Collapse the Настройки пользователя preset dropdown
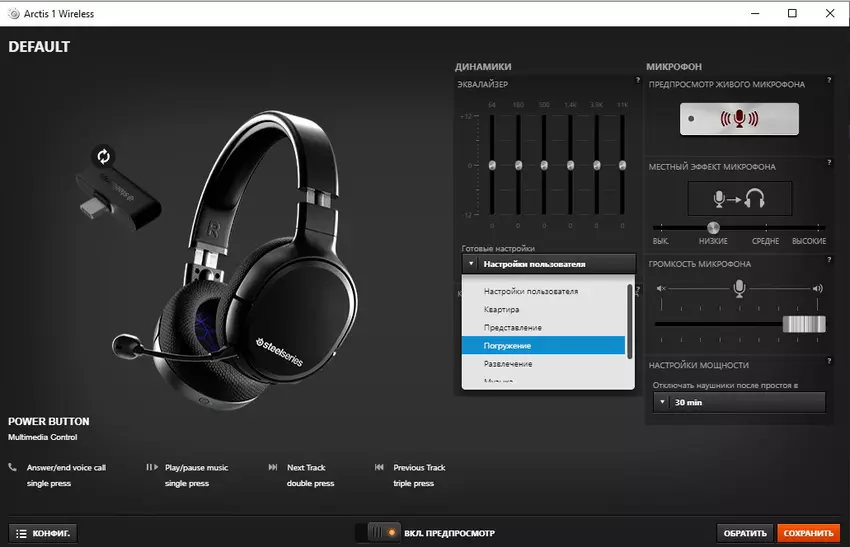This screenshot has height=547, width=850. 548,264
